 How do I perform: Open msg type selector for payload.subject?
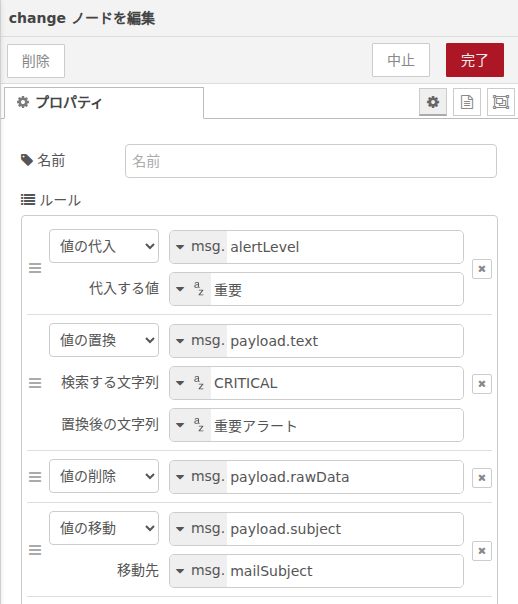(198, 529)
